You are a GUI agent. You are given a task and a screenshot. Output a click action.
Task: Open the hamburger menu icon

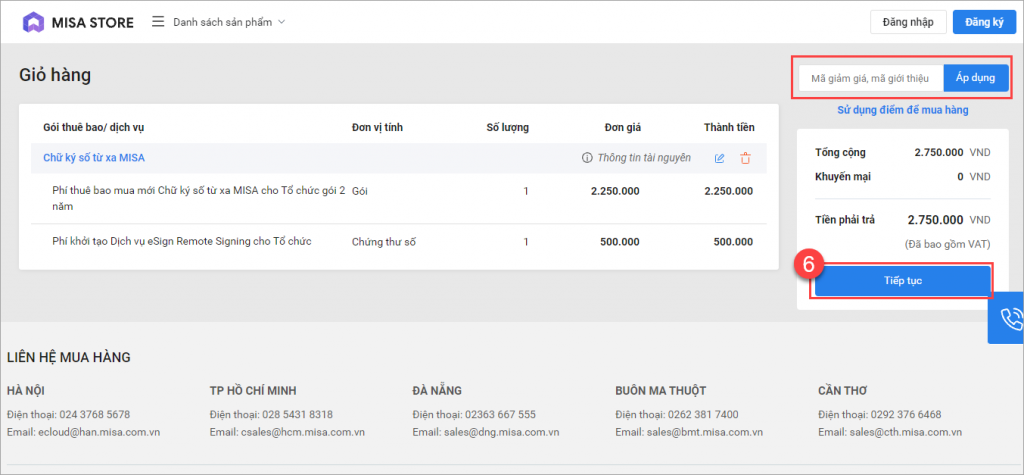click(158, 22)
